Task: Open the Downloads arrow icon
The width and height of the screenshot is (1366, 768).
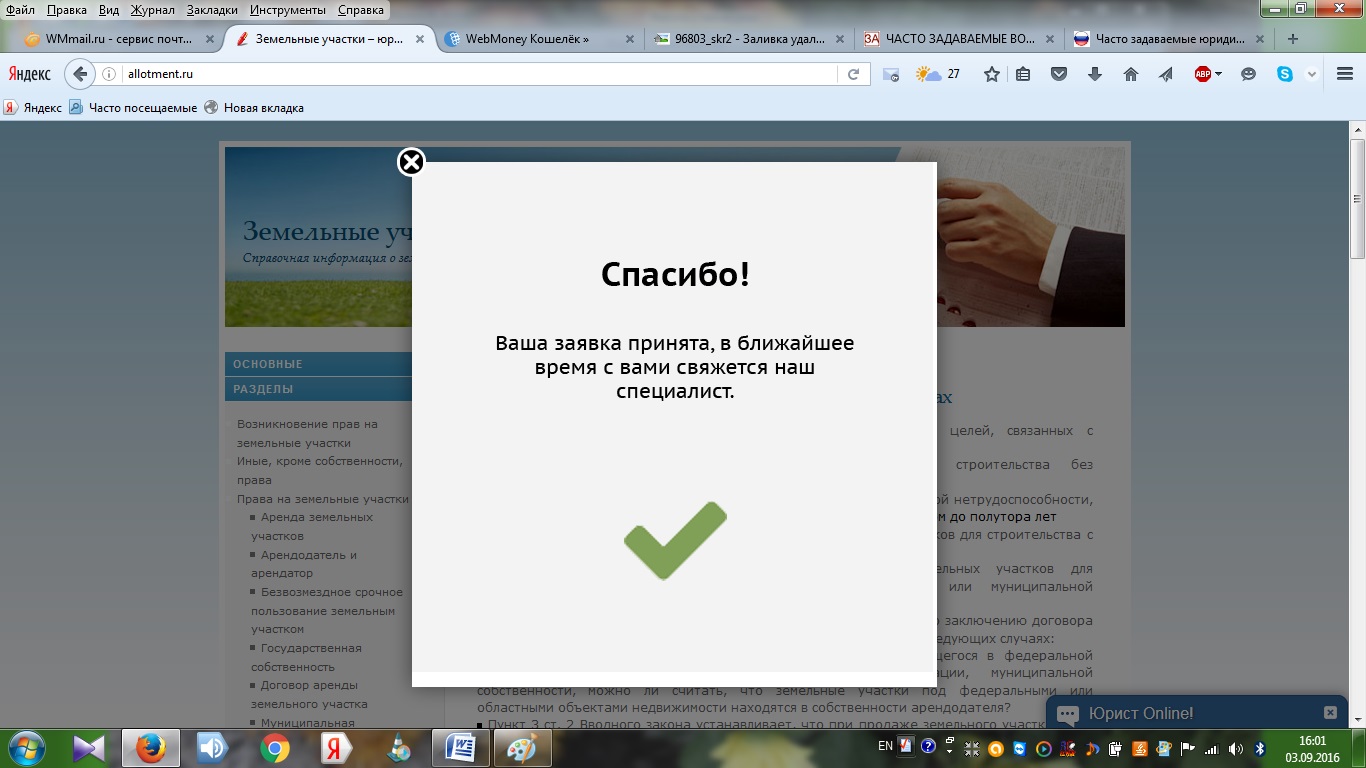Action: click(1095, 74)
